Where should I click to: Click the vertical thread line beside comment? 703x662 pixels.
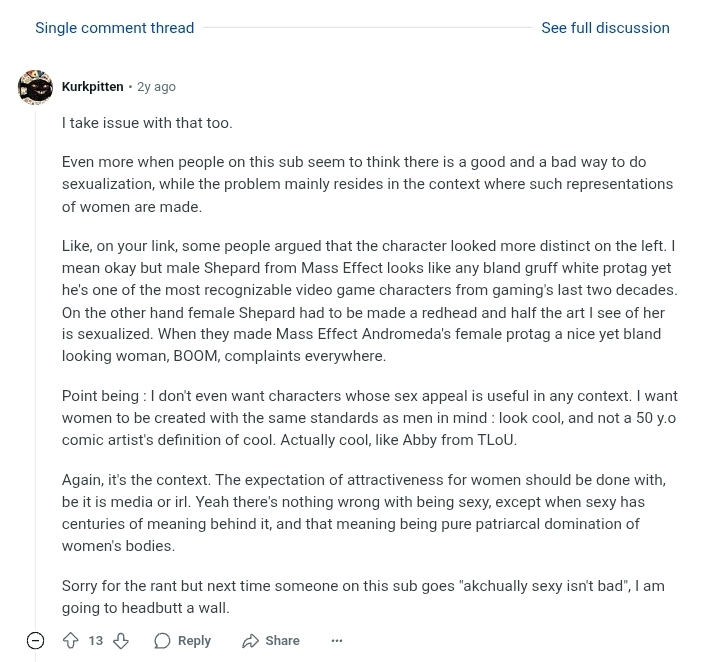[35, 368]
